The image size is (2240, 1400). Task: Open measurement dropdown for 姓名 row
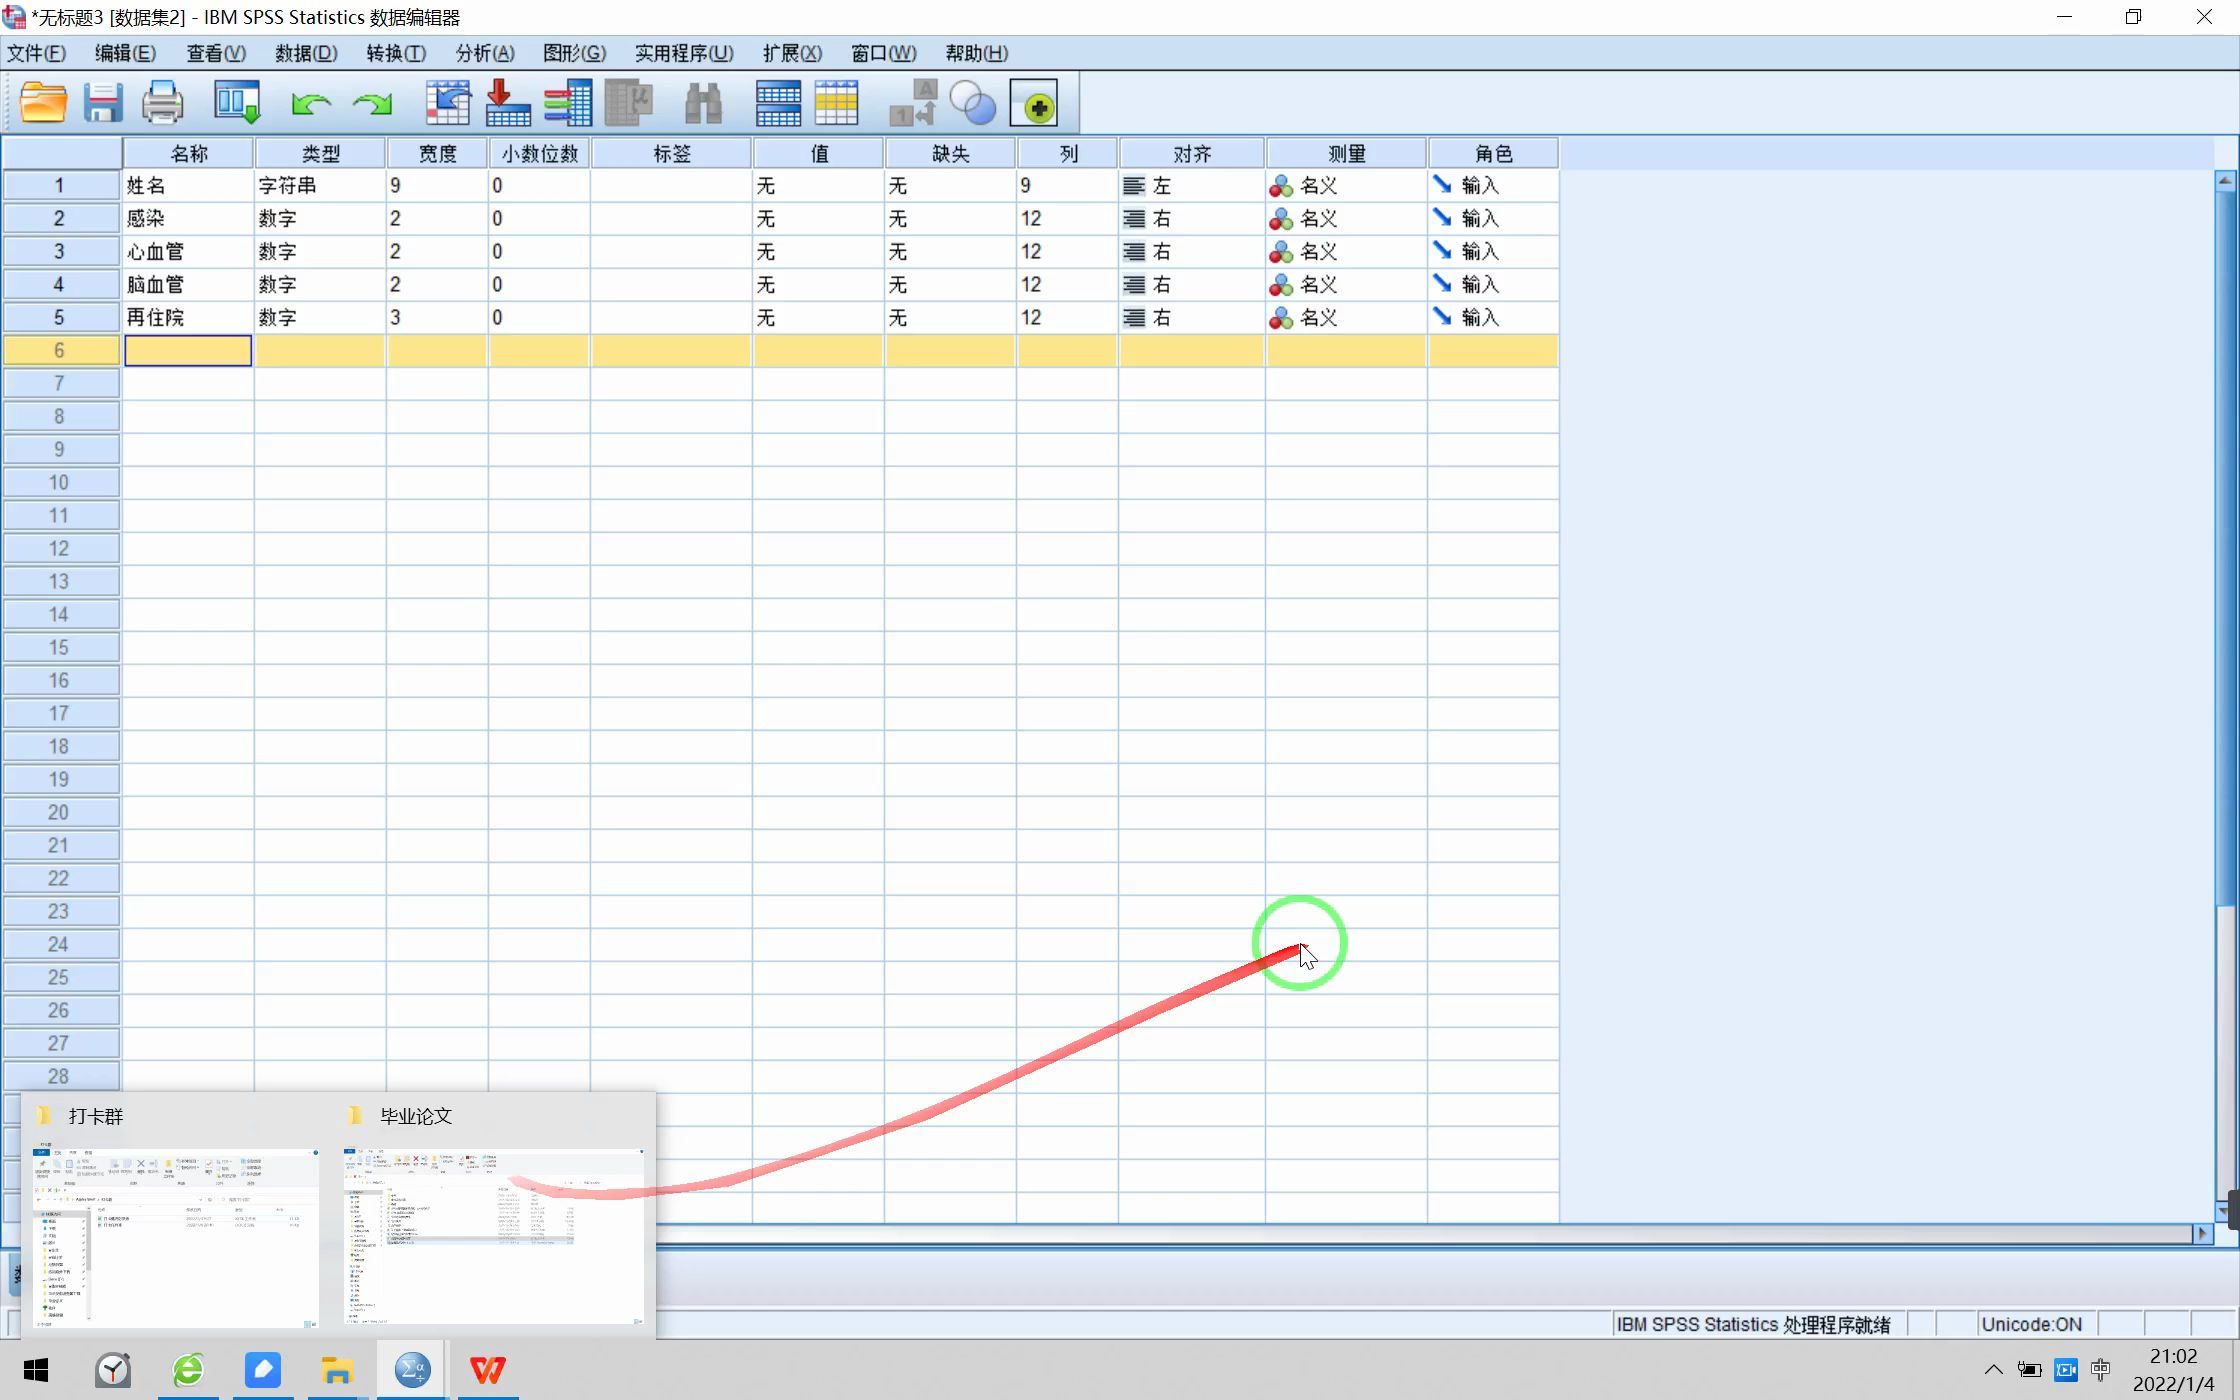pyautogui.click(x=1346, y=186)
